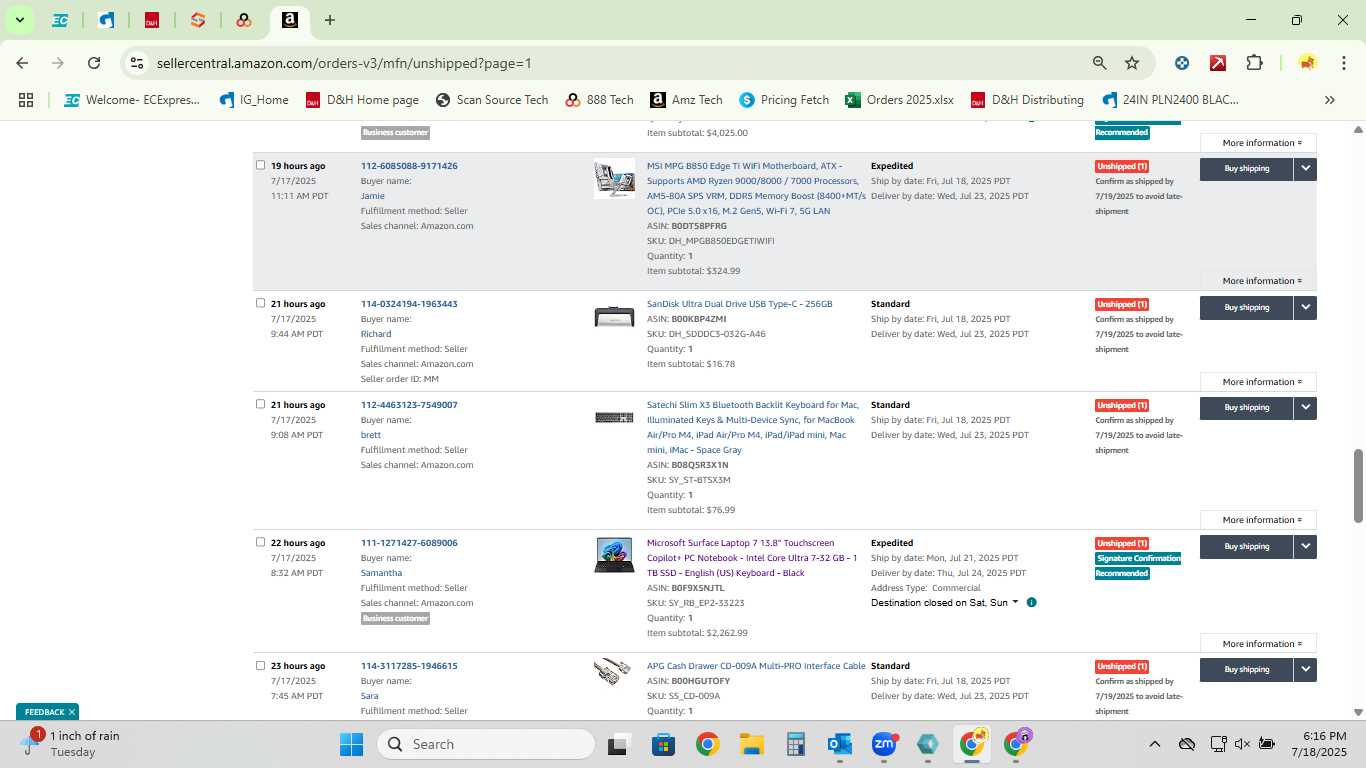Open the Extensions puzzle icon
The image size is (1366, 768).
click(x=1254, y=63)
